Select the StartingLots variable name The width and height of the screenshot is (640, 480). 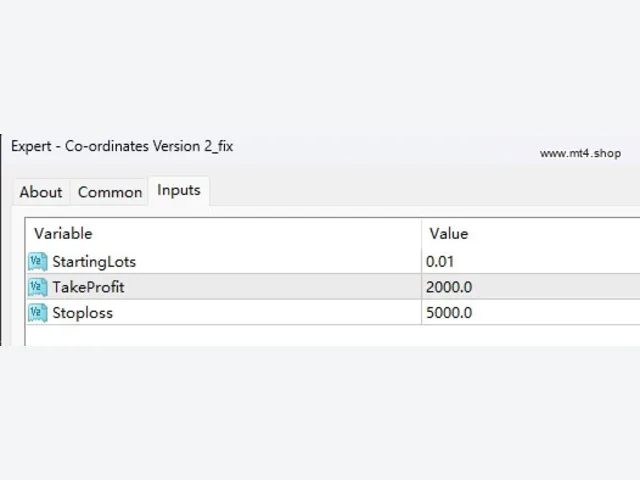[x=94, y=262]
